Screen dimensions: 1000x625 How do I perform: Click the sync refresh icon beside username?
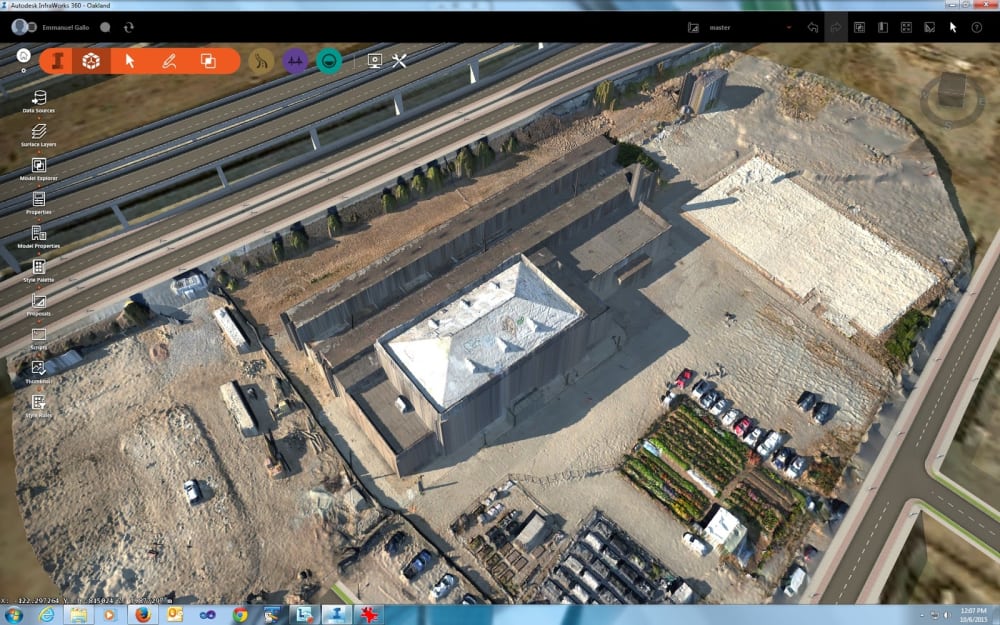point(129,28)
